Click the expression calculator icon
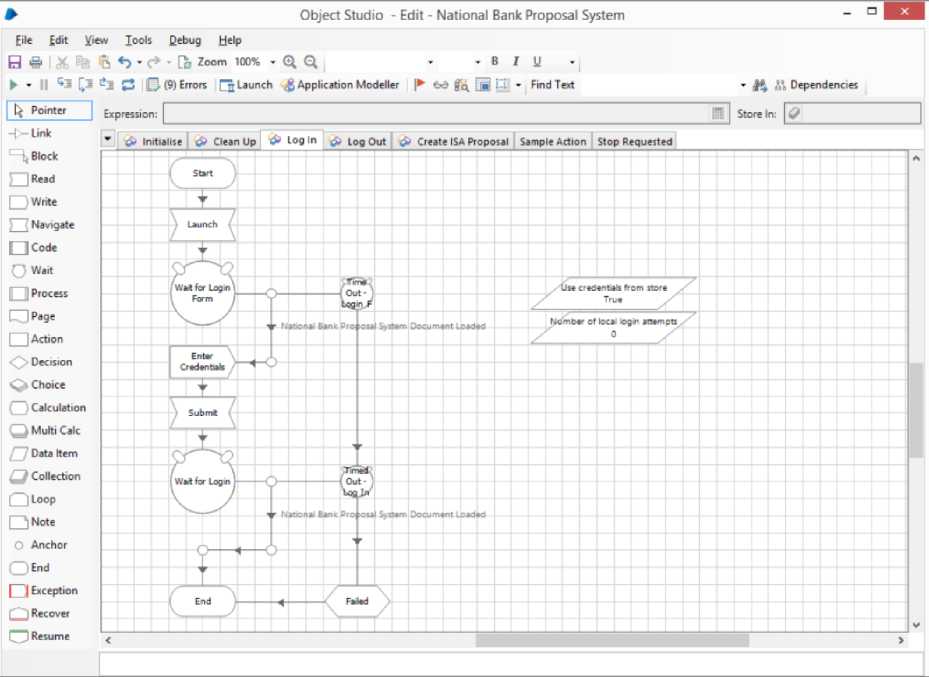Screen dimensions: 929x677 coord(717,114)
